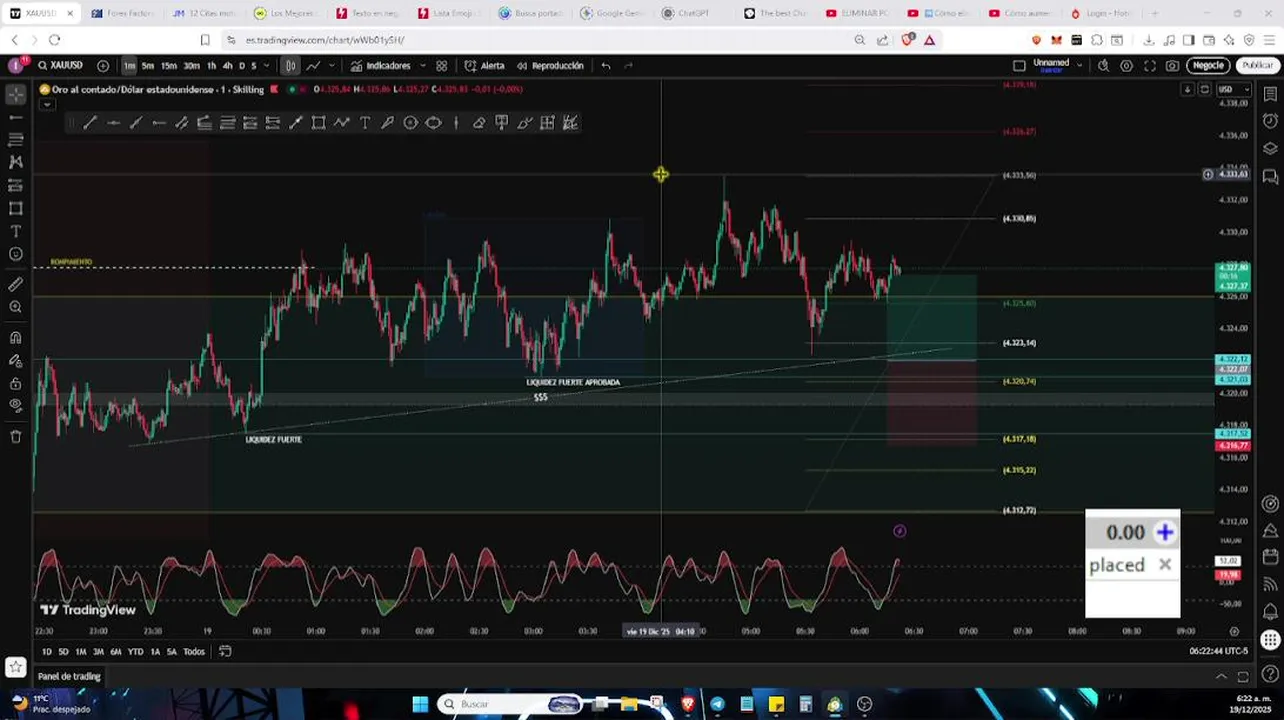The width and height of the screenshot is (1284, 720).
Task: Select the 5m timeframe
Action: [148, 66]
